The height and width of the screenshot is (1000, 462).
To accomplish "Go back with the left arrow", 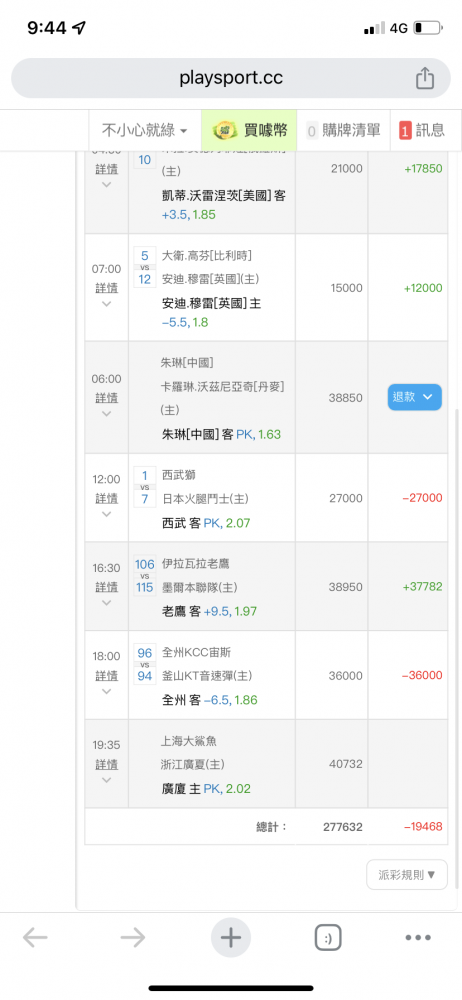I will point(36,938).
